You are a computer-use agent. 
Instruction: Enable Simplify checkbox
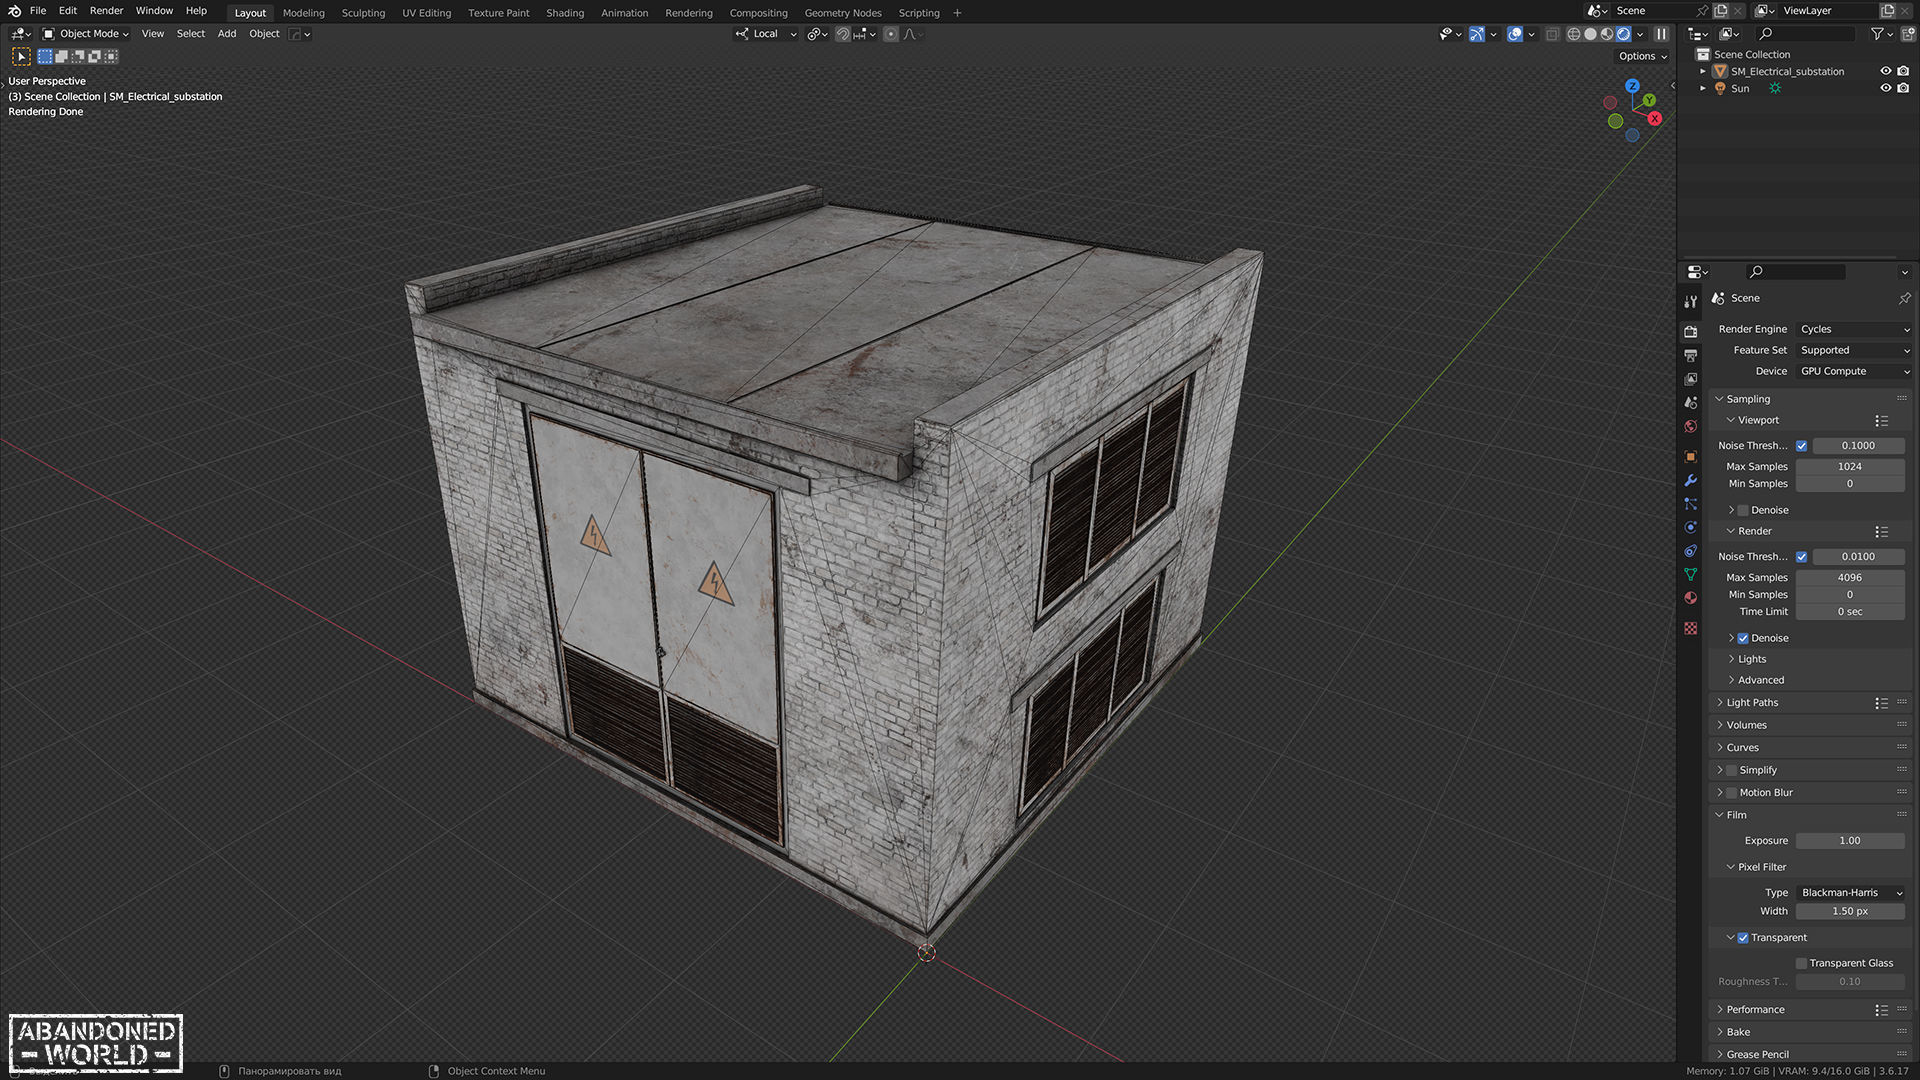pyautogui.click(x=1732, y=770)
